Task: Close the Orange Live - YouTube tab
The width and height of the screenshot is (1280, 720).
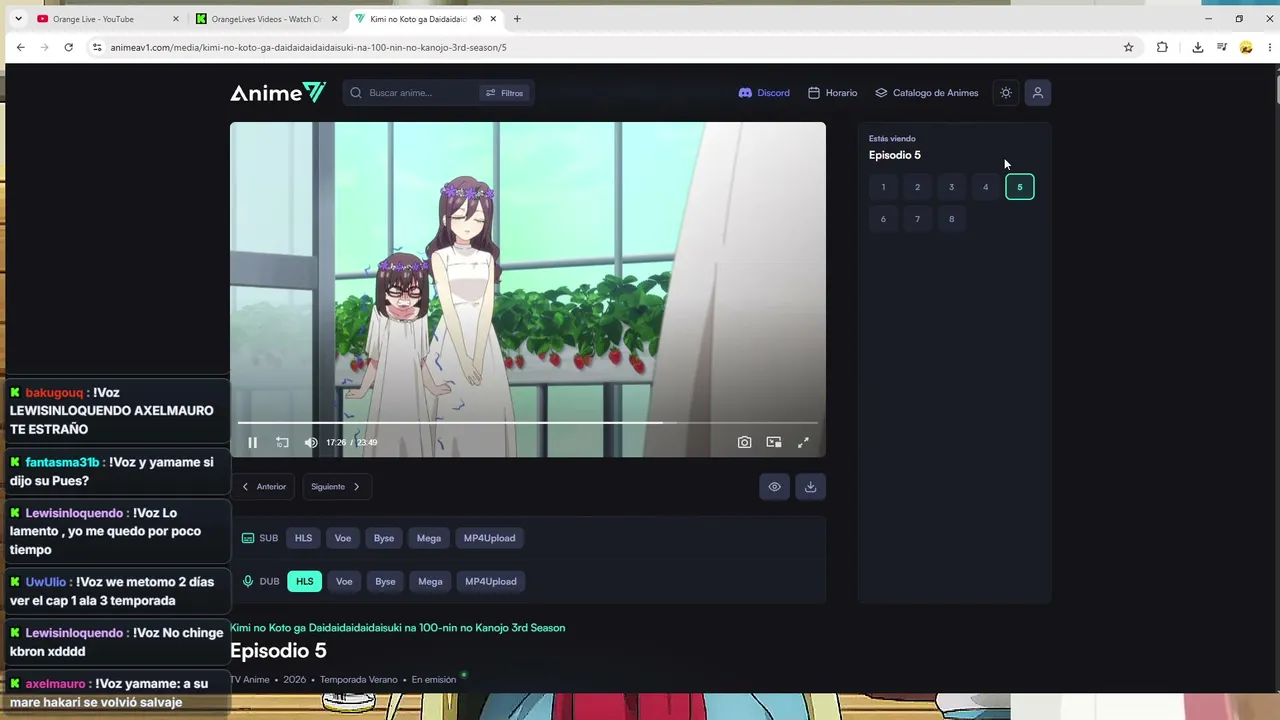Action: tap(176, 19)
